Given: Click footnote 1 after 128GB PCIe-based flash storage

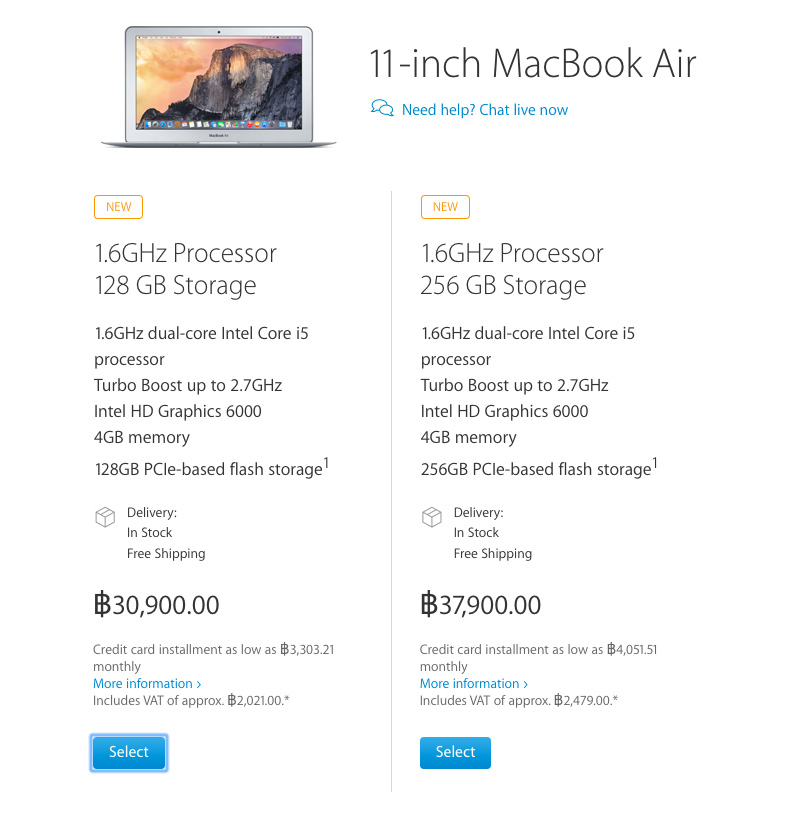Looking at the screenshot, I should click(328, 462).
